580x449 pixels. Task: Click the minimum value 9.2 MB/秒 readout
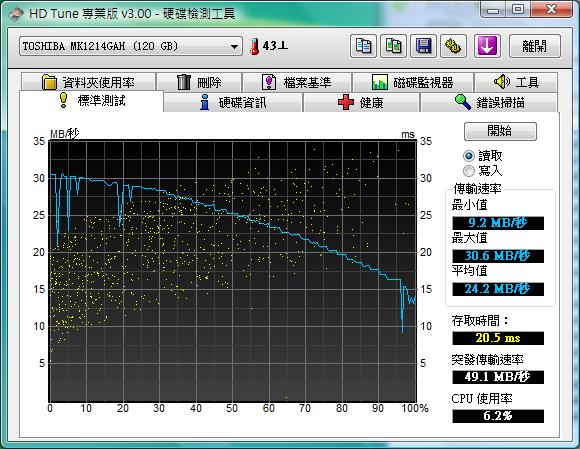point(498,223)
